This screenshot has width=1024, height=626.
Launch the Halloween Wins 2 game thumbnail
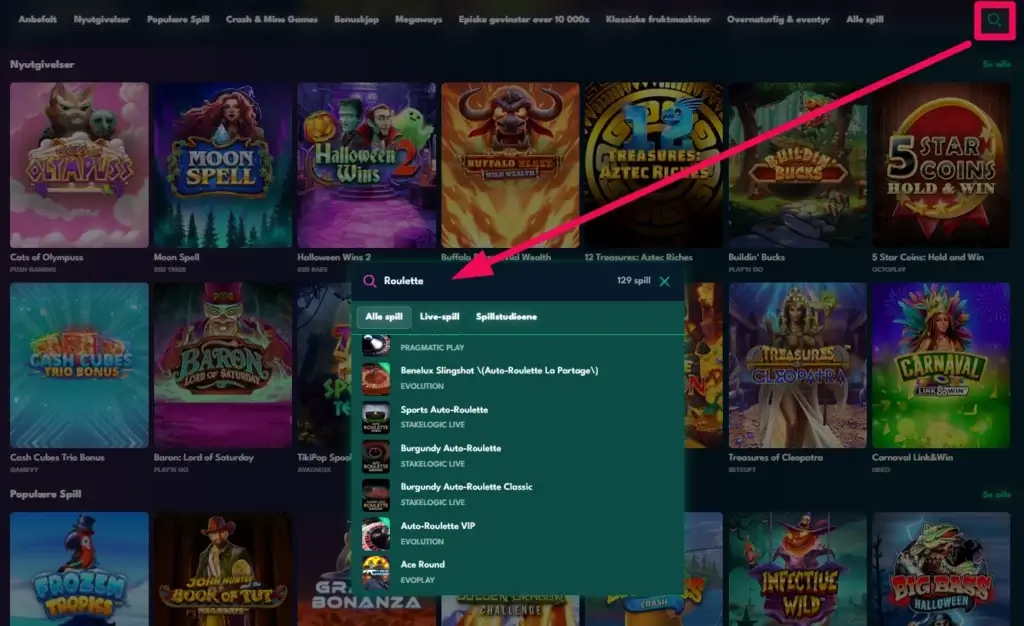(x=366, y=164)
